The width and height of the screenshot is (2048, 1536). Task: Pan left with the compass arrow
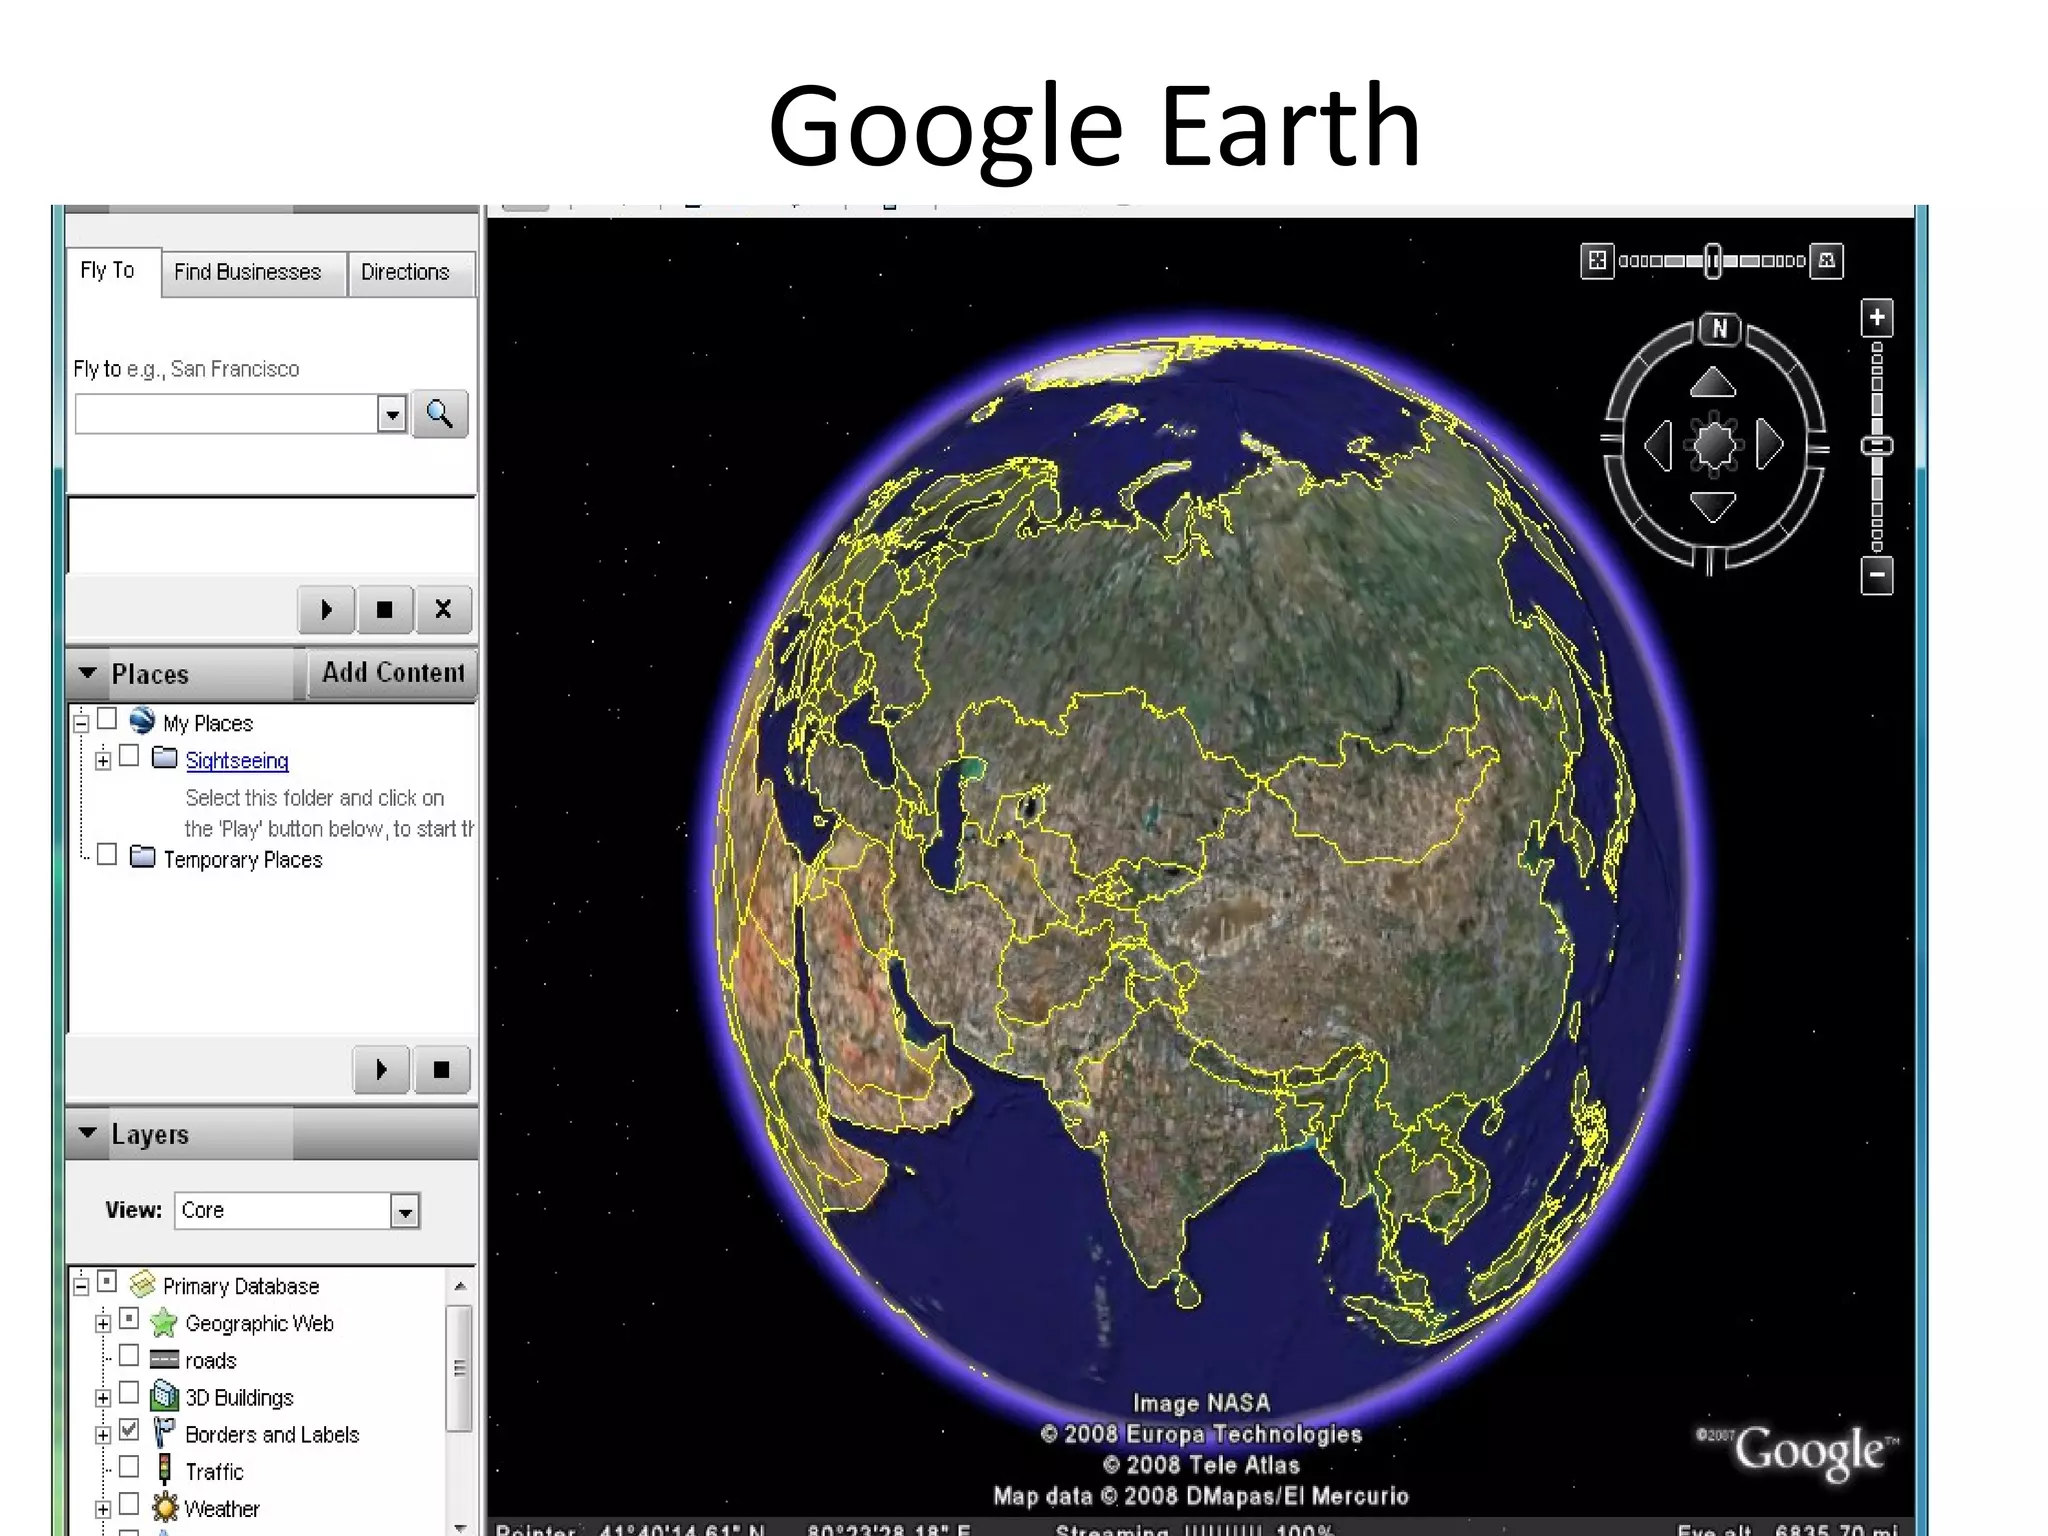pos(1658,445)
